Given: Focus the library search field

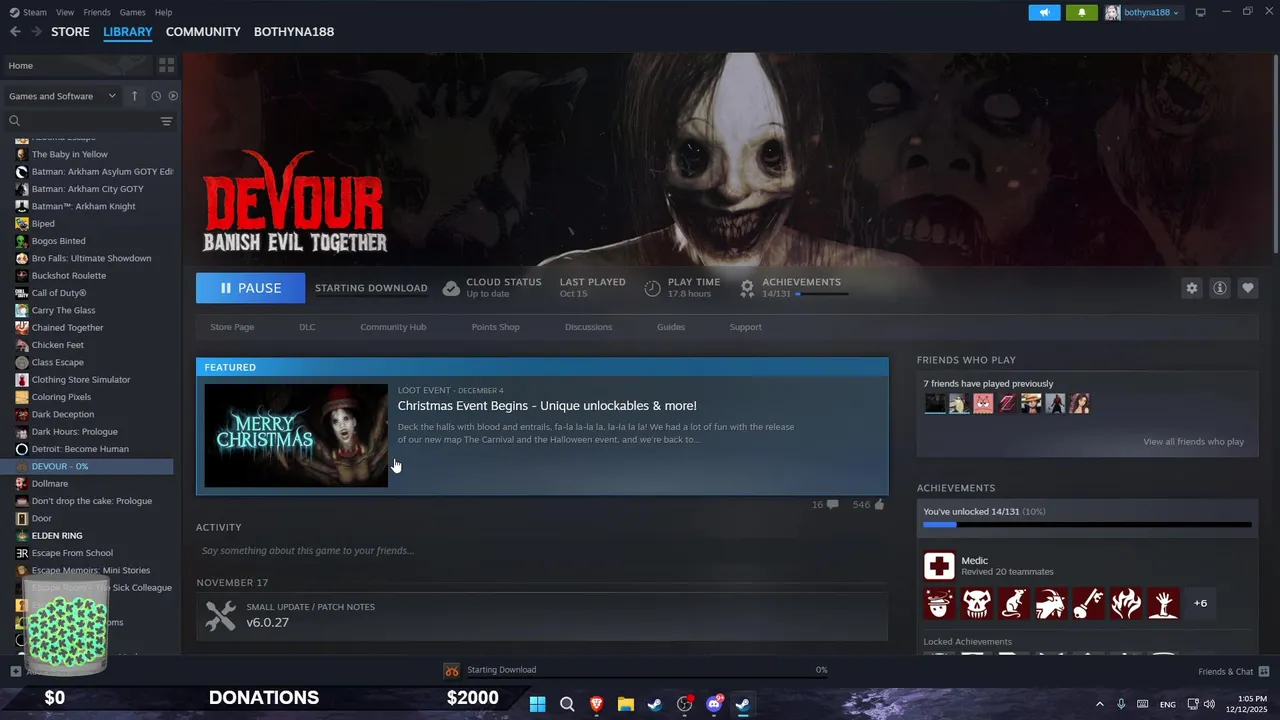Looking at the screenshot, I should tap(82, 121).
